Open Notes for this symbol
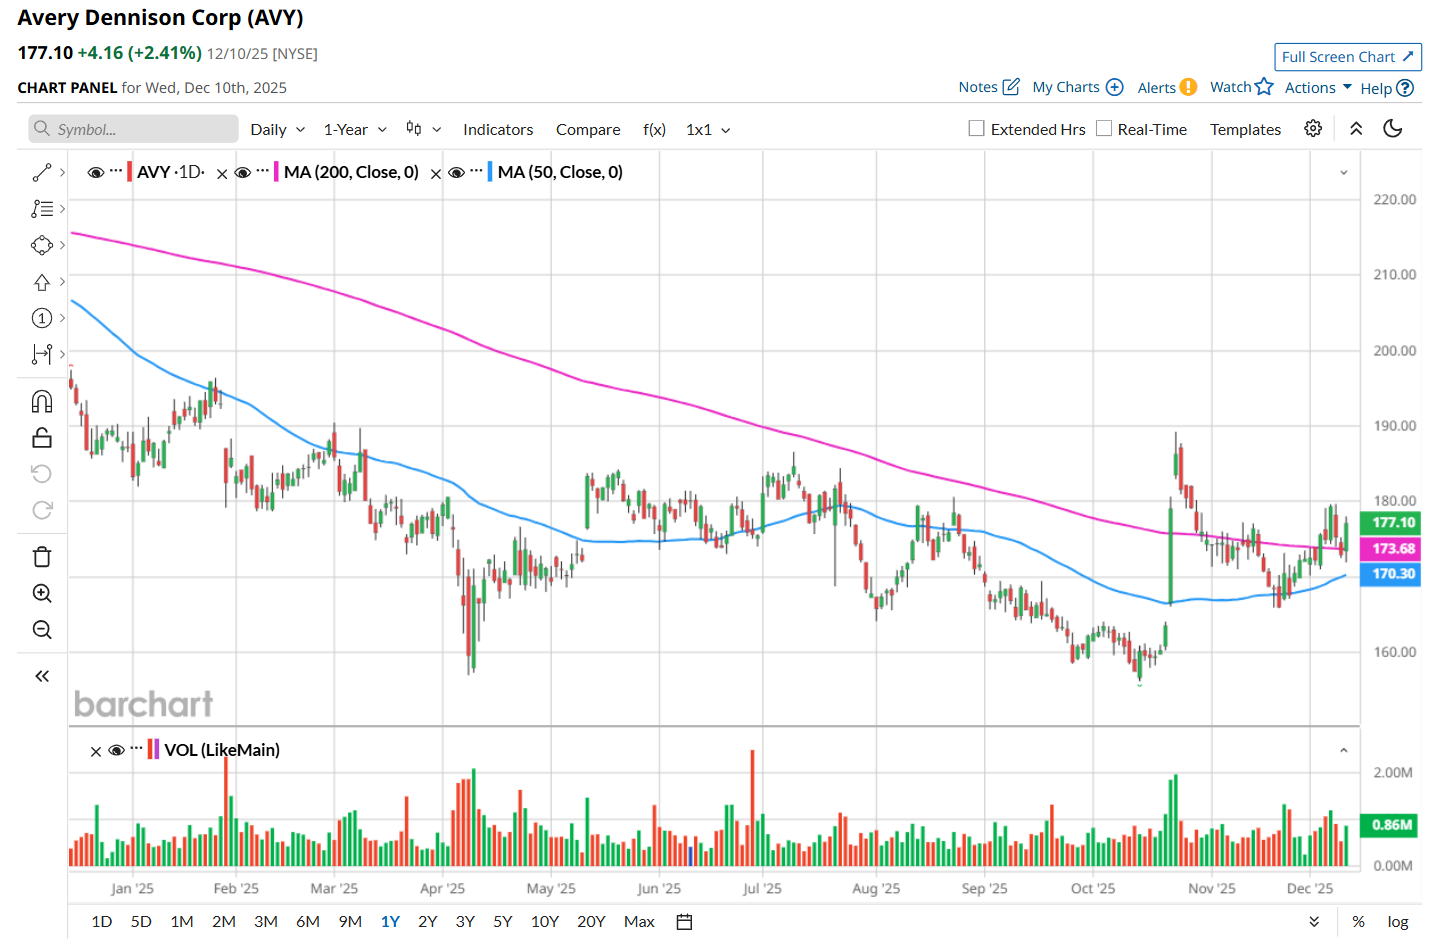This screenshot has height=948, width=1451. (x=989, y=87)
